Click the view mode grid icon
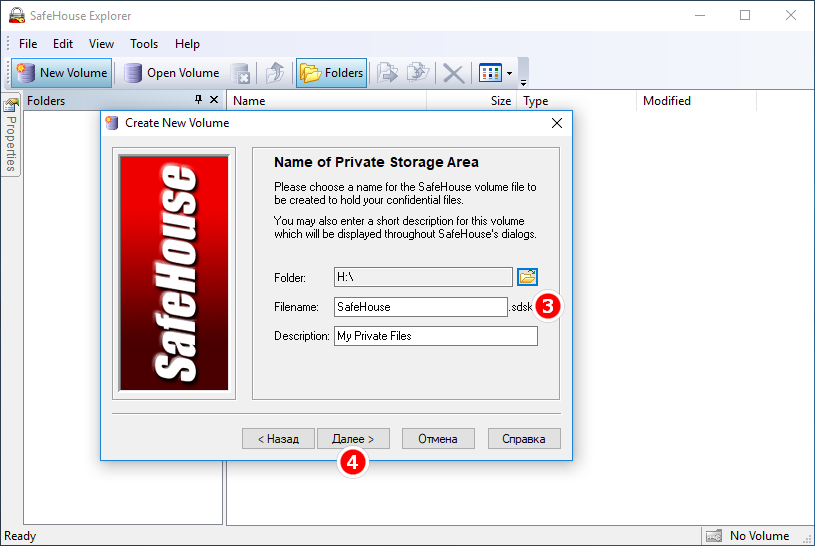The width and height of the screenshot is (815, 546). click(x=490, y=73)
